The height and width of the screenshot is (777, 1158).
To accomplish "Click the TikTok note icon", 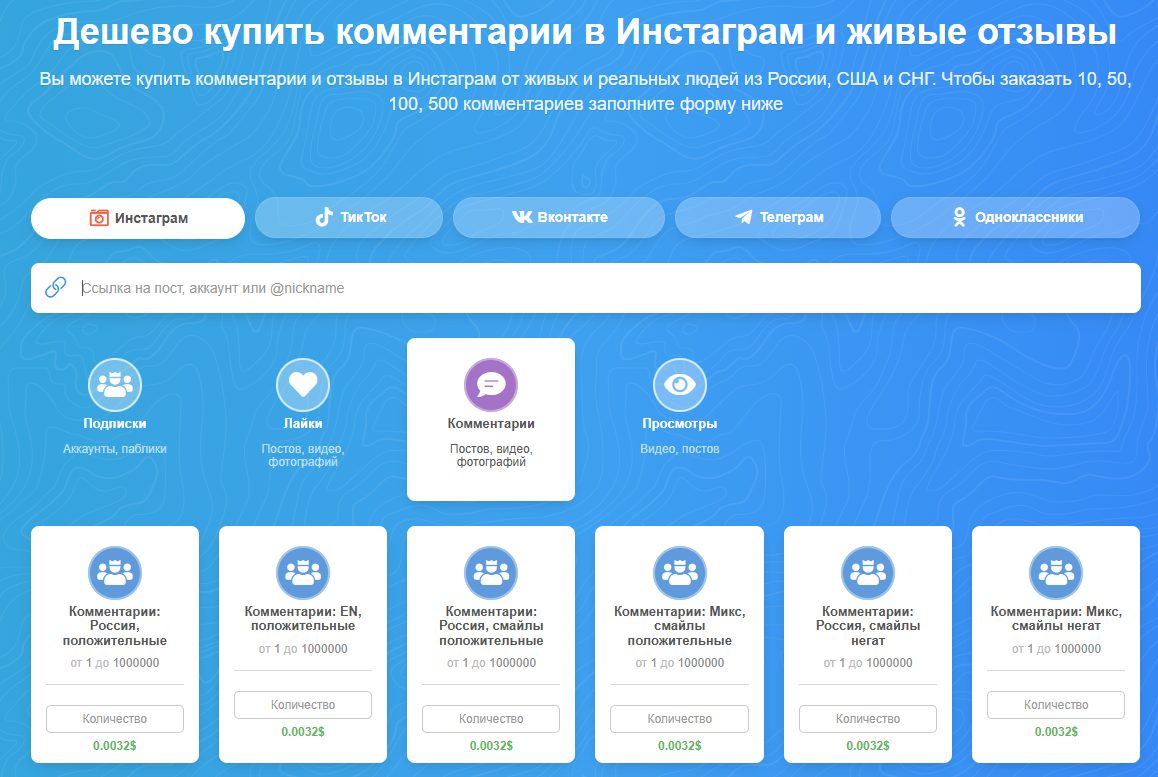I will point(324,216).
